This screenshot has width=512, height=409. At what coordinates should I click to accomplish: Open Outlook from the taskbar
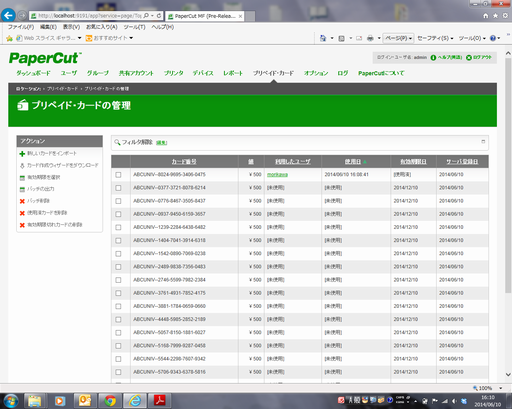(85, 400)
